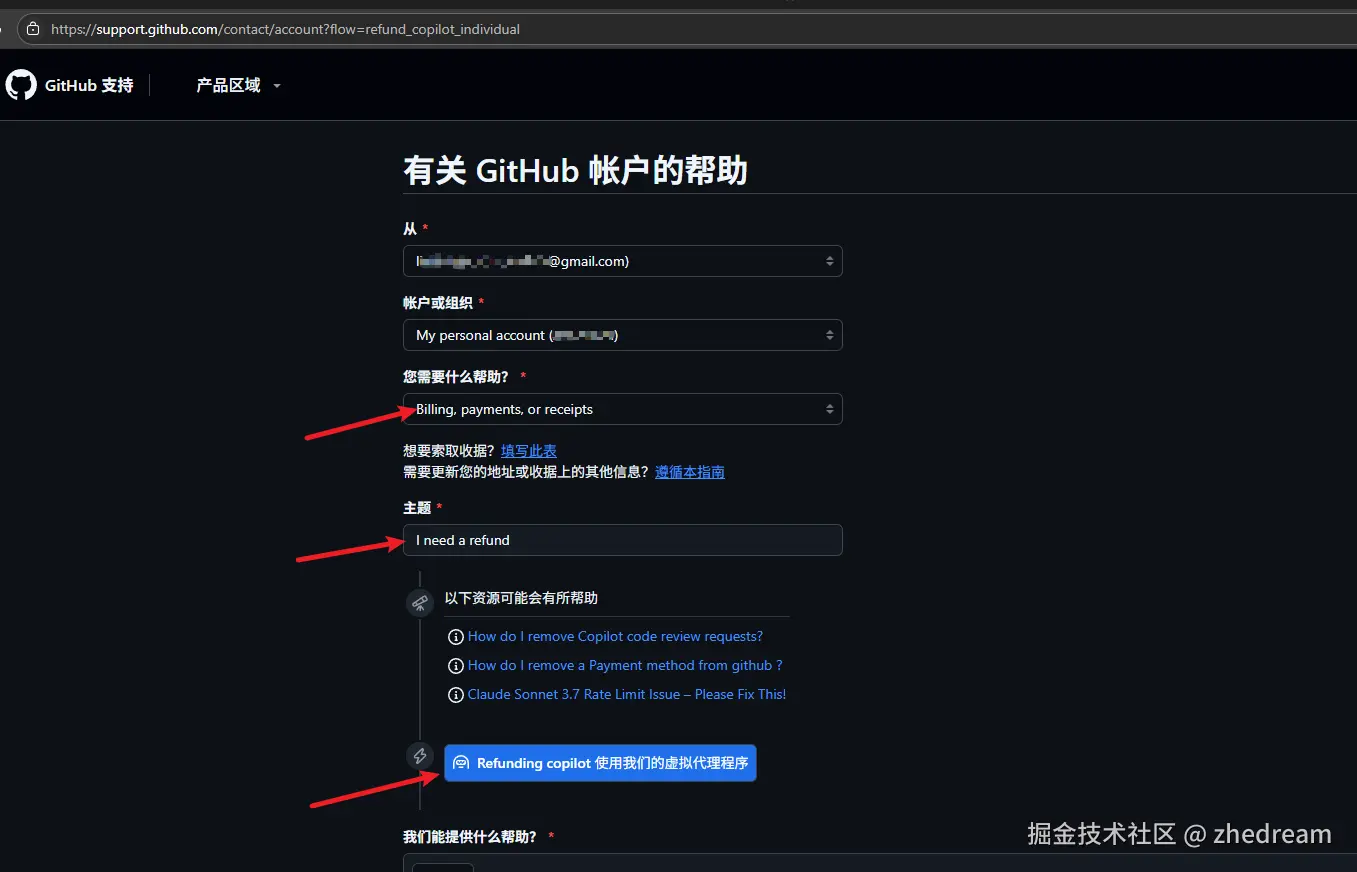Screen dimensions: 1357x872
Task: Expand the 帐户或组织 account dropdown
Action: pos(622,335)
